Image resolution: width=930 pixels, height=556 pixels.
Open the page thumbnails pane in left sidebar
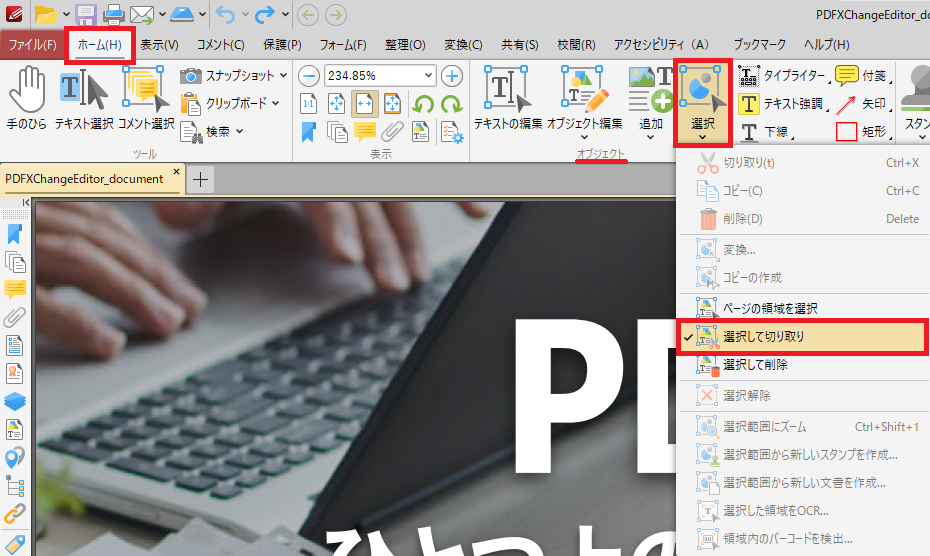point(14,262)
